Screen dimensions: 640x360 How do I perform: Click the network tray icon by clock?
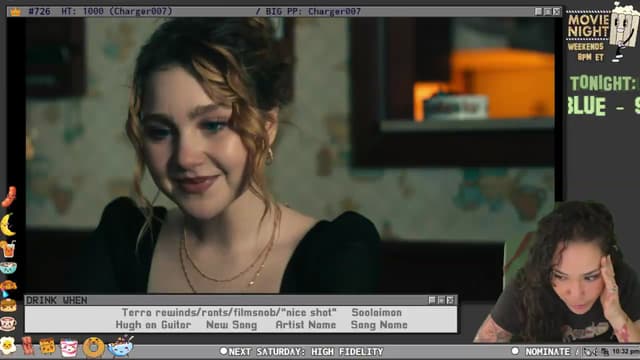tap(604, 352)
